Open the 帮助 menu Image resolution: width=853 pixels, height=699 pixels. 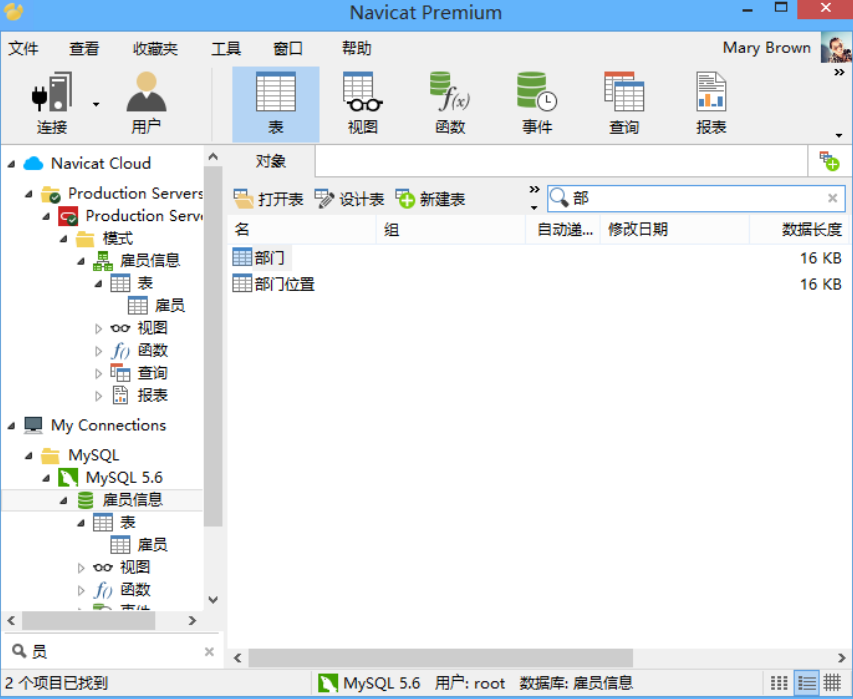[x=356, y=48]
